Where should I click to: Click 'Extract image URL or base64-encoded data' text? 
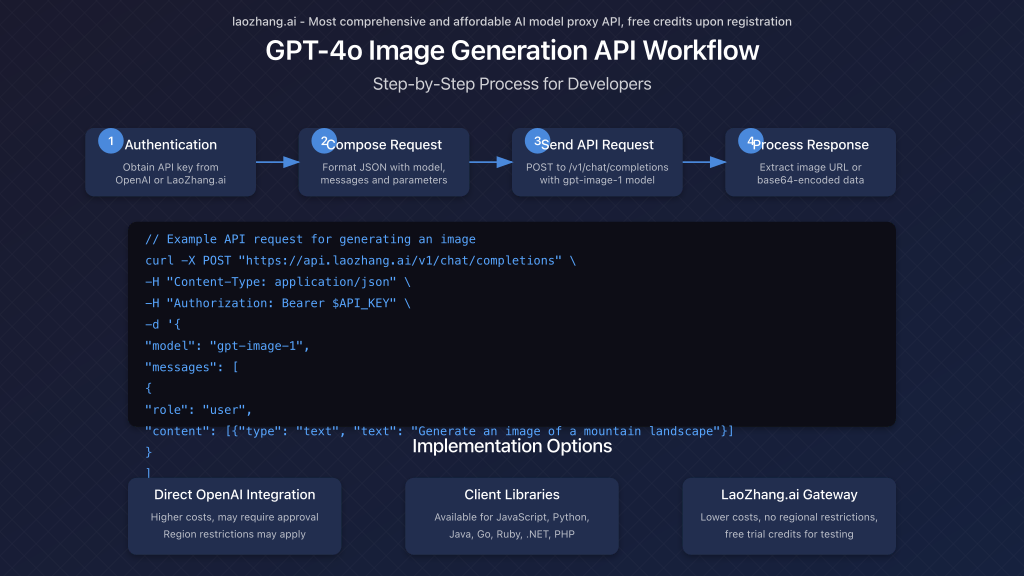click(x=810, y=174)
